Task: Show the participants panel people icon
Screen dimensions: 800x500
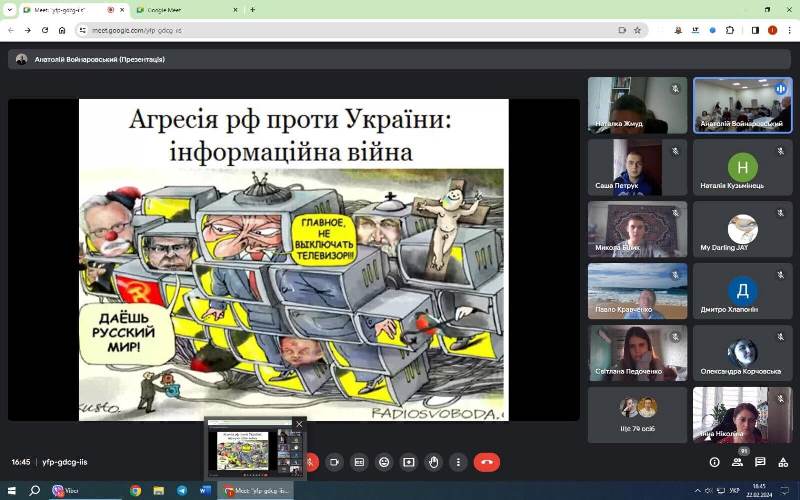Action: point(737,462)
